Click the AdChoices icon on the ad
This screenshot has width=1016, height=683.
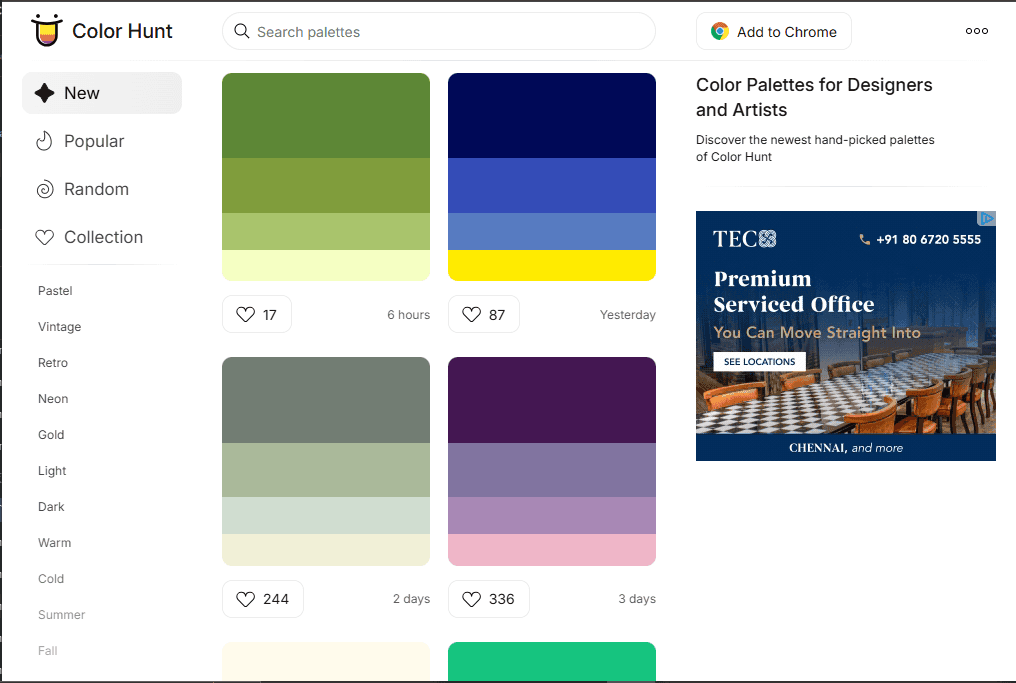(986, 218)
